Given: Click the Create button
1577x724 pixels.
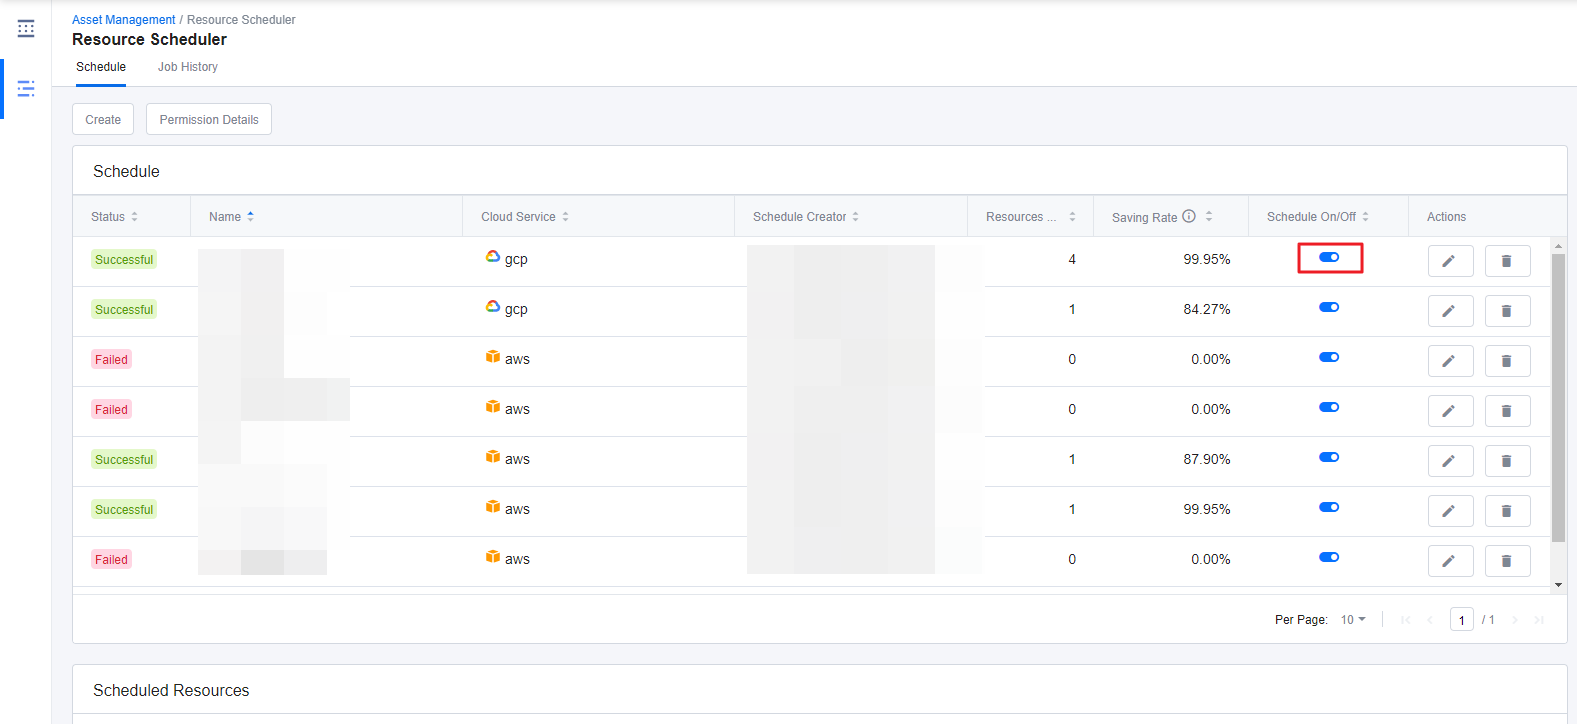Looking at the screenshot, I should coord(103,120).
